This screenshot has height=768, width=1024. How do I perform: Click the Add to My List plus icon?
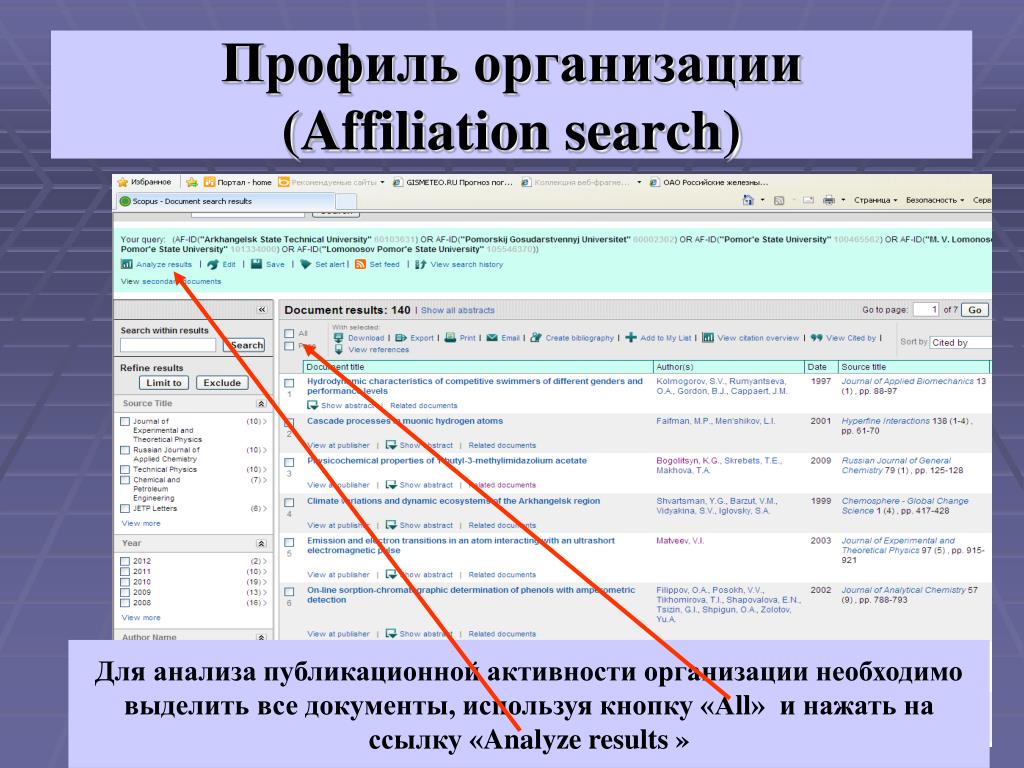pyautogui.click(x=631, y=338)
